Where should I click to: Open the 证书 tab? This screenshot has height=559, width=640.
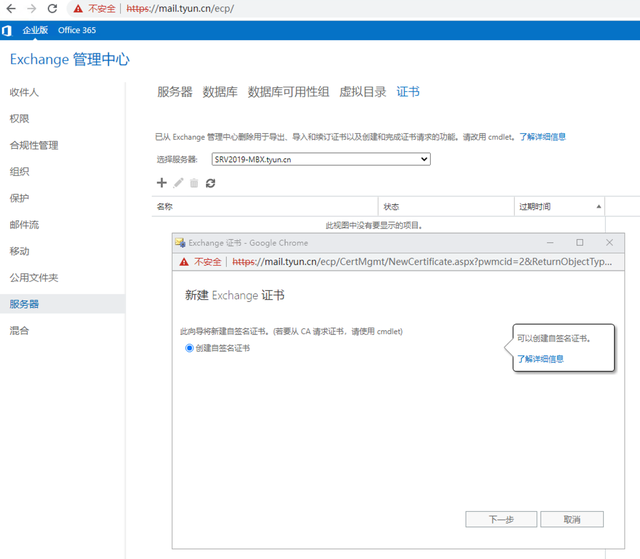click(x=408, y=92)
